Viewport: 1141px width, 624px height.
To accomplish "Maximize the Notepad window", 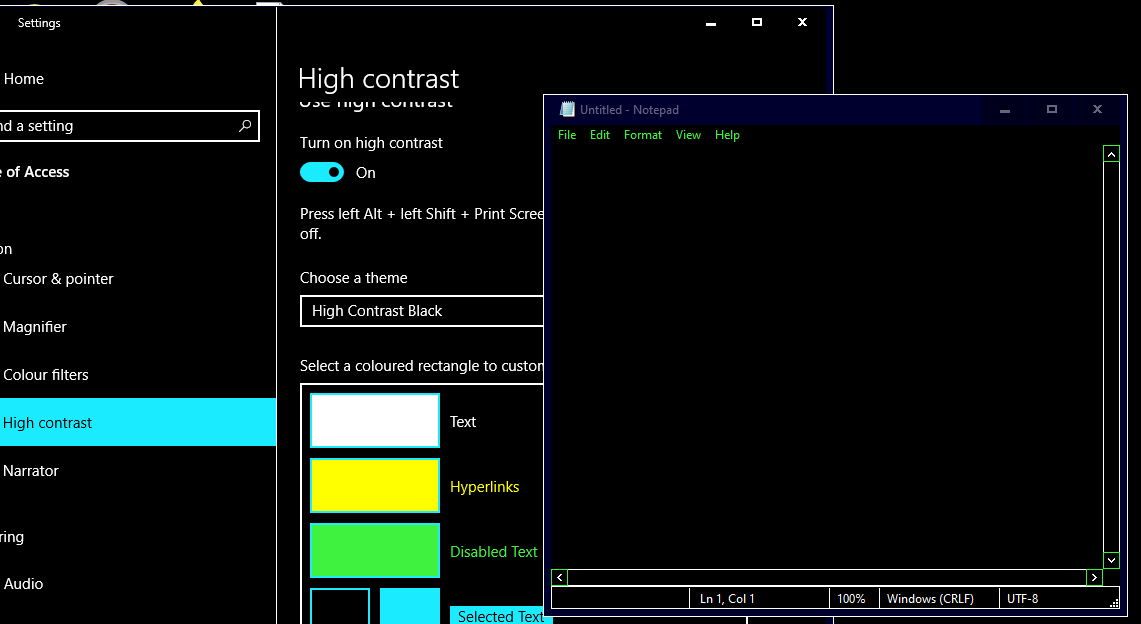I will (x=1051, y=110).
